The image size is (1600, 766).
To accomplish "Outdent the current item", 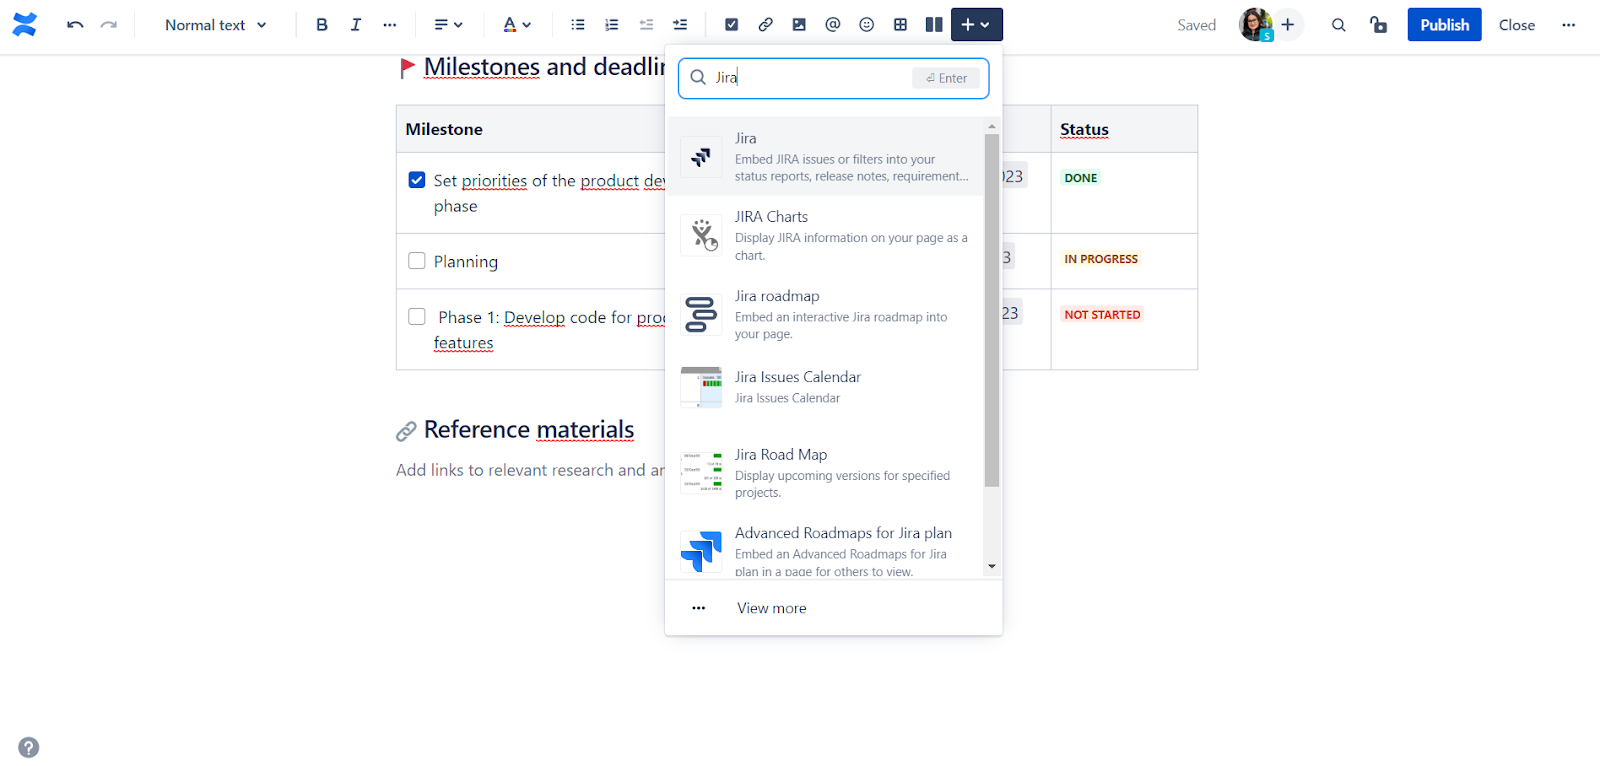I will pos(646,25).
